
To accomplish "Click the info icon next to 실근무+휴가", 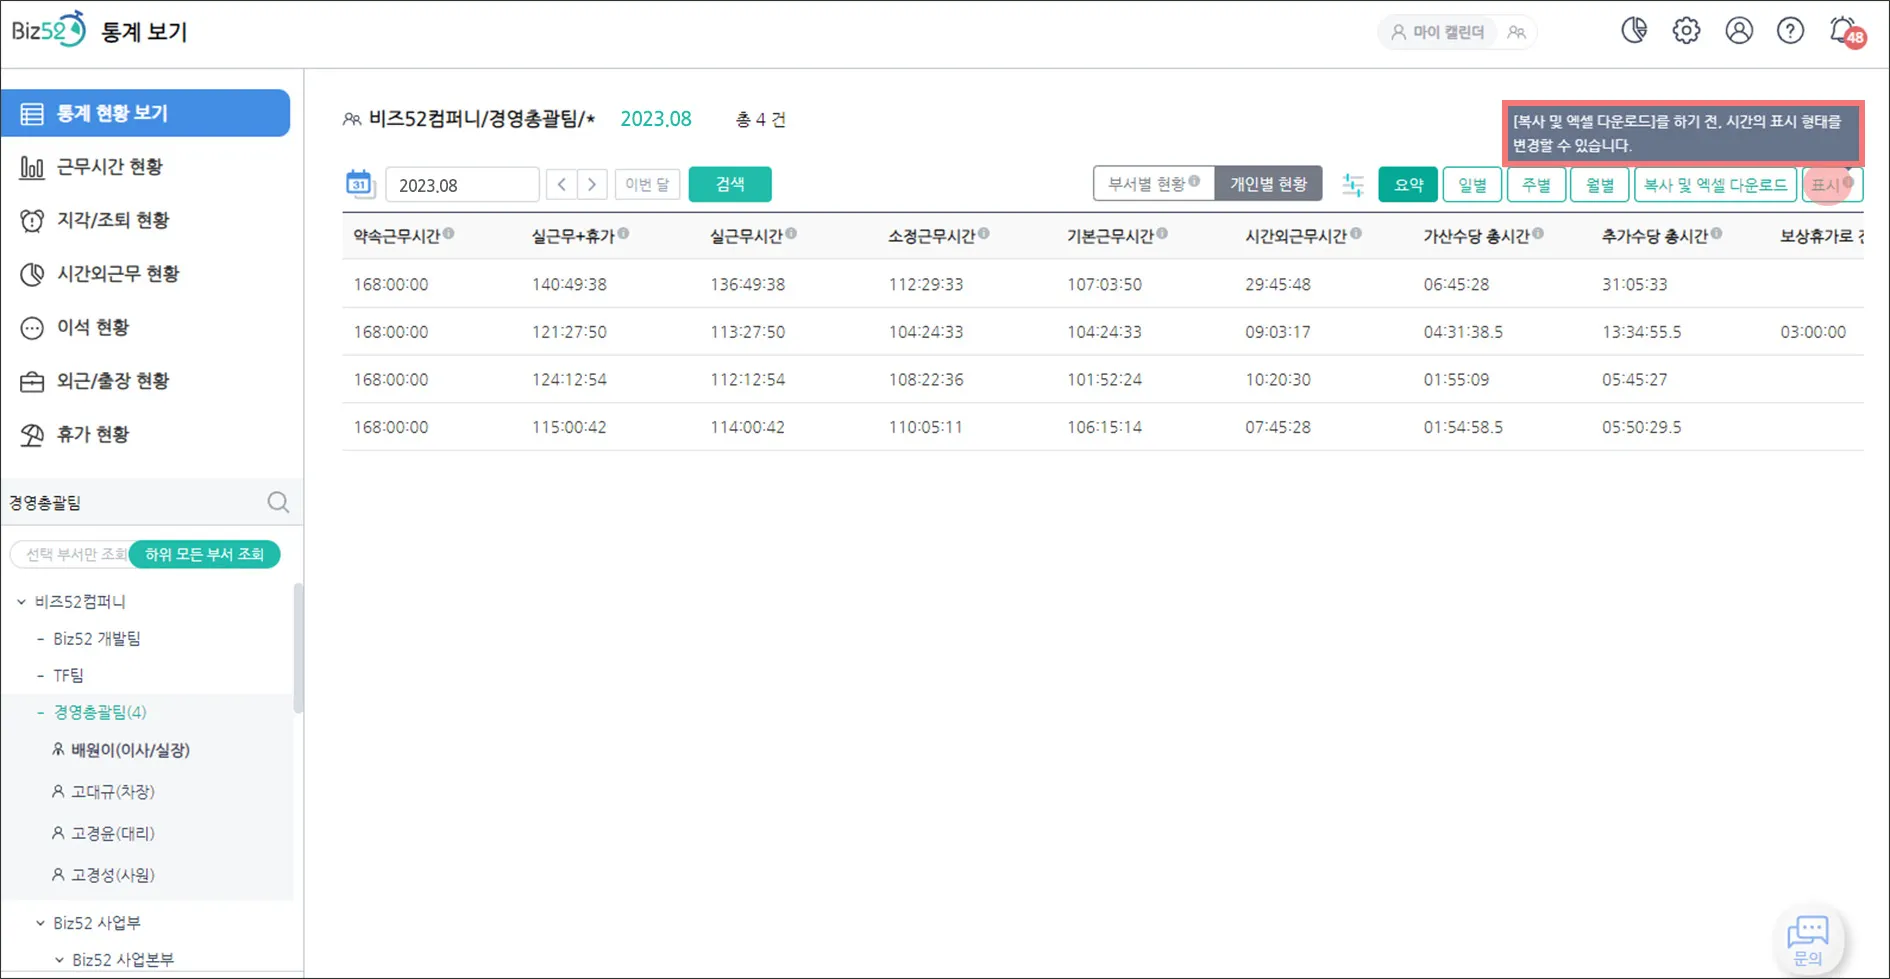I will [623, 234].
